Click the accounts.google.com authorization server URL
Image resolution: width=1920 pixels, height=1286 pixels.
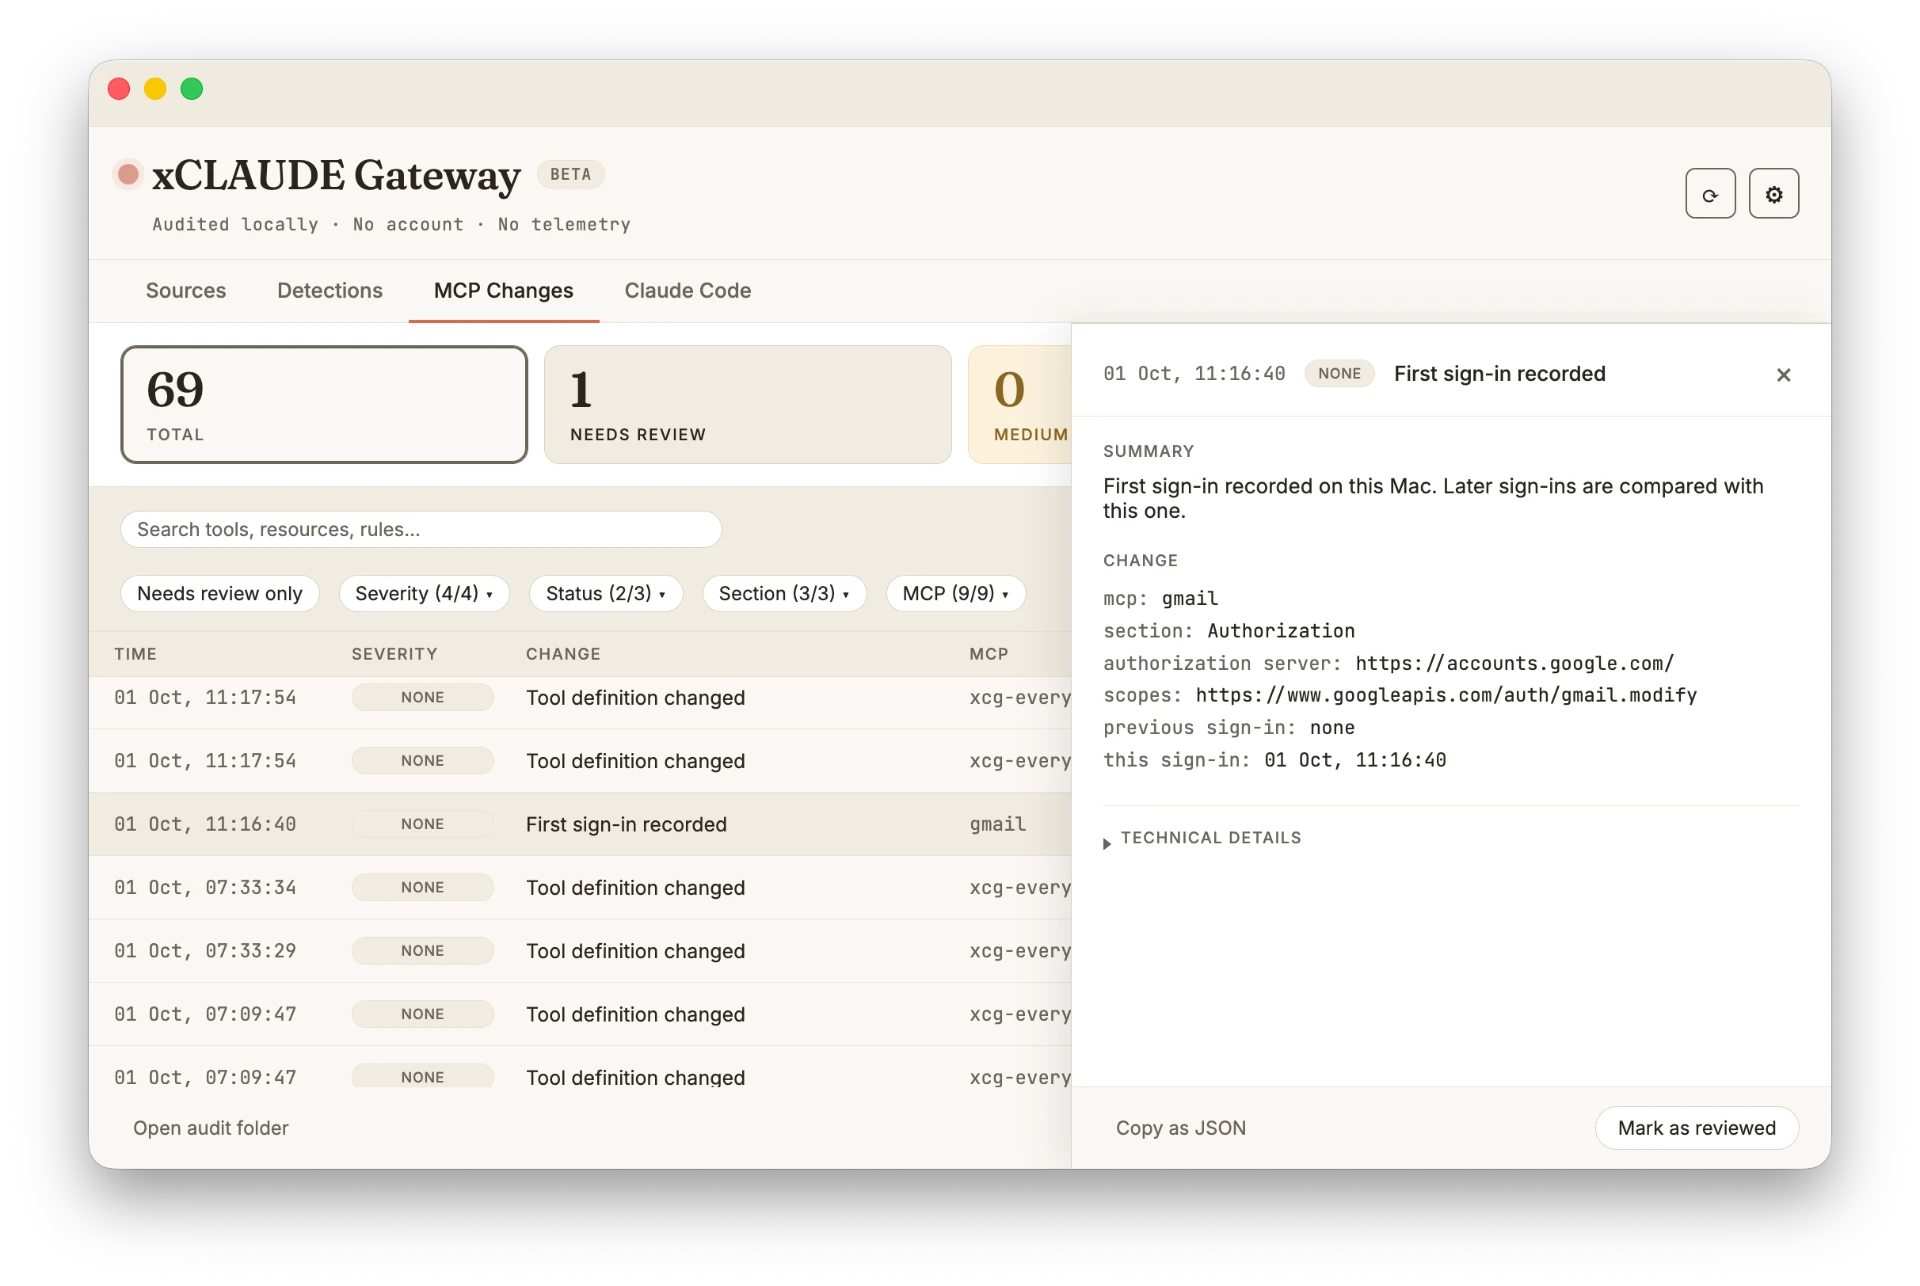click(x=1514, y=663)
